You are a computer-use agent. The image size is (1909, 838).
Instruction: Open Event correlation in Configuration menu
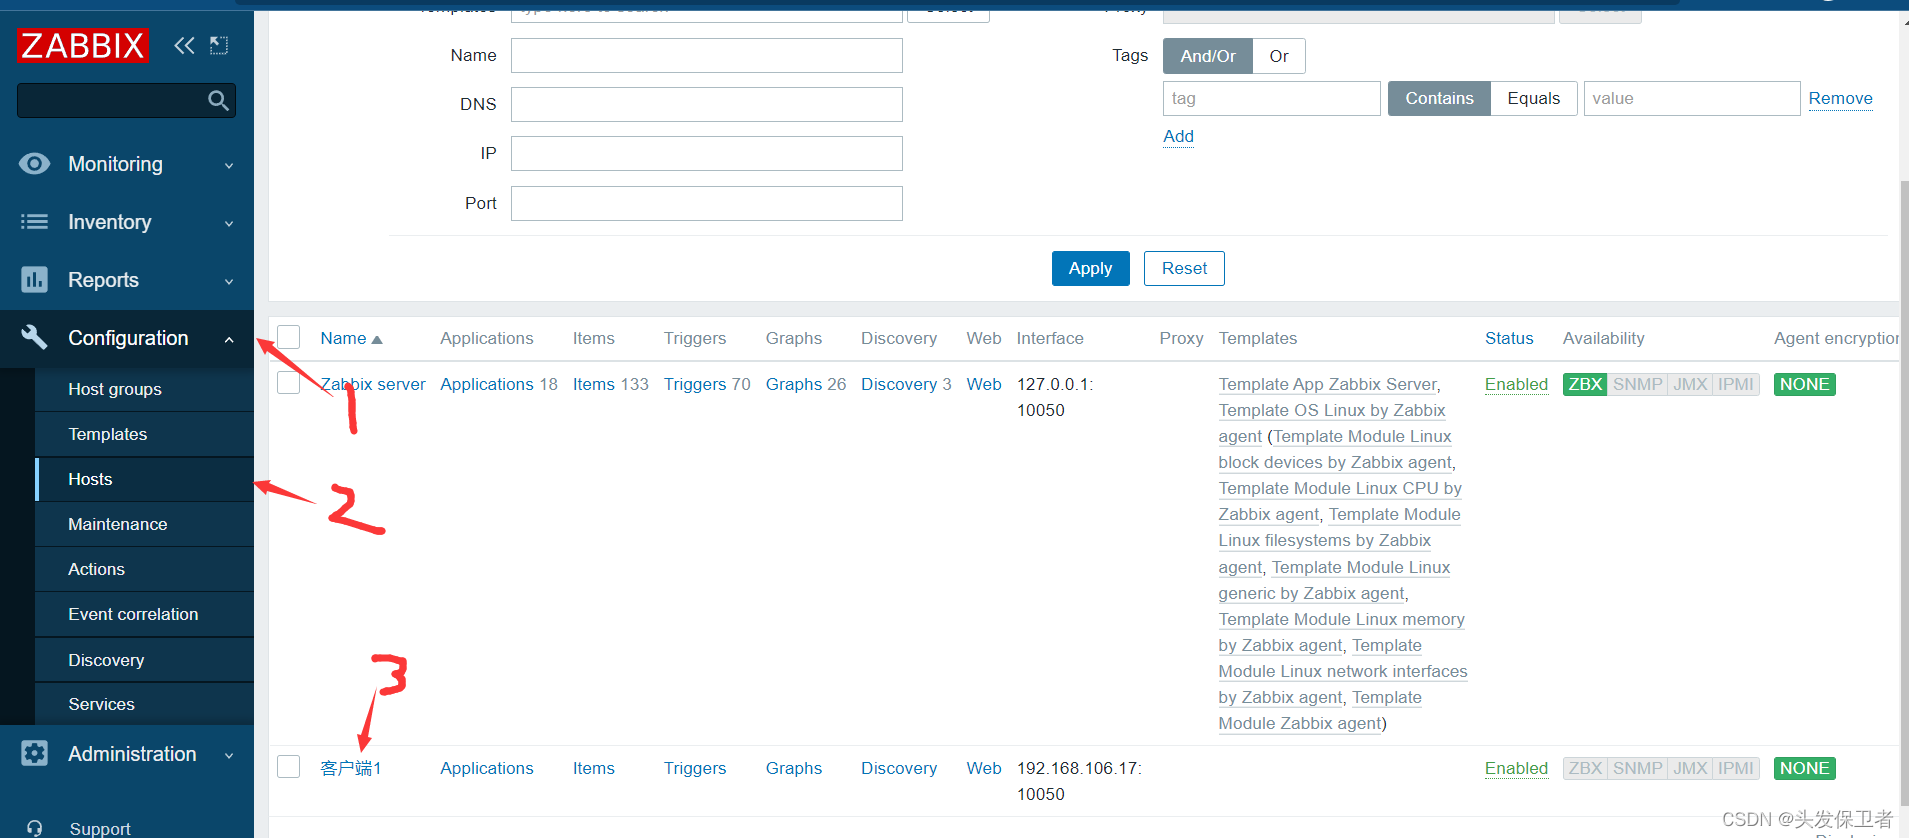[x=144, y=614]
